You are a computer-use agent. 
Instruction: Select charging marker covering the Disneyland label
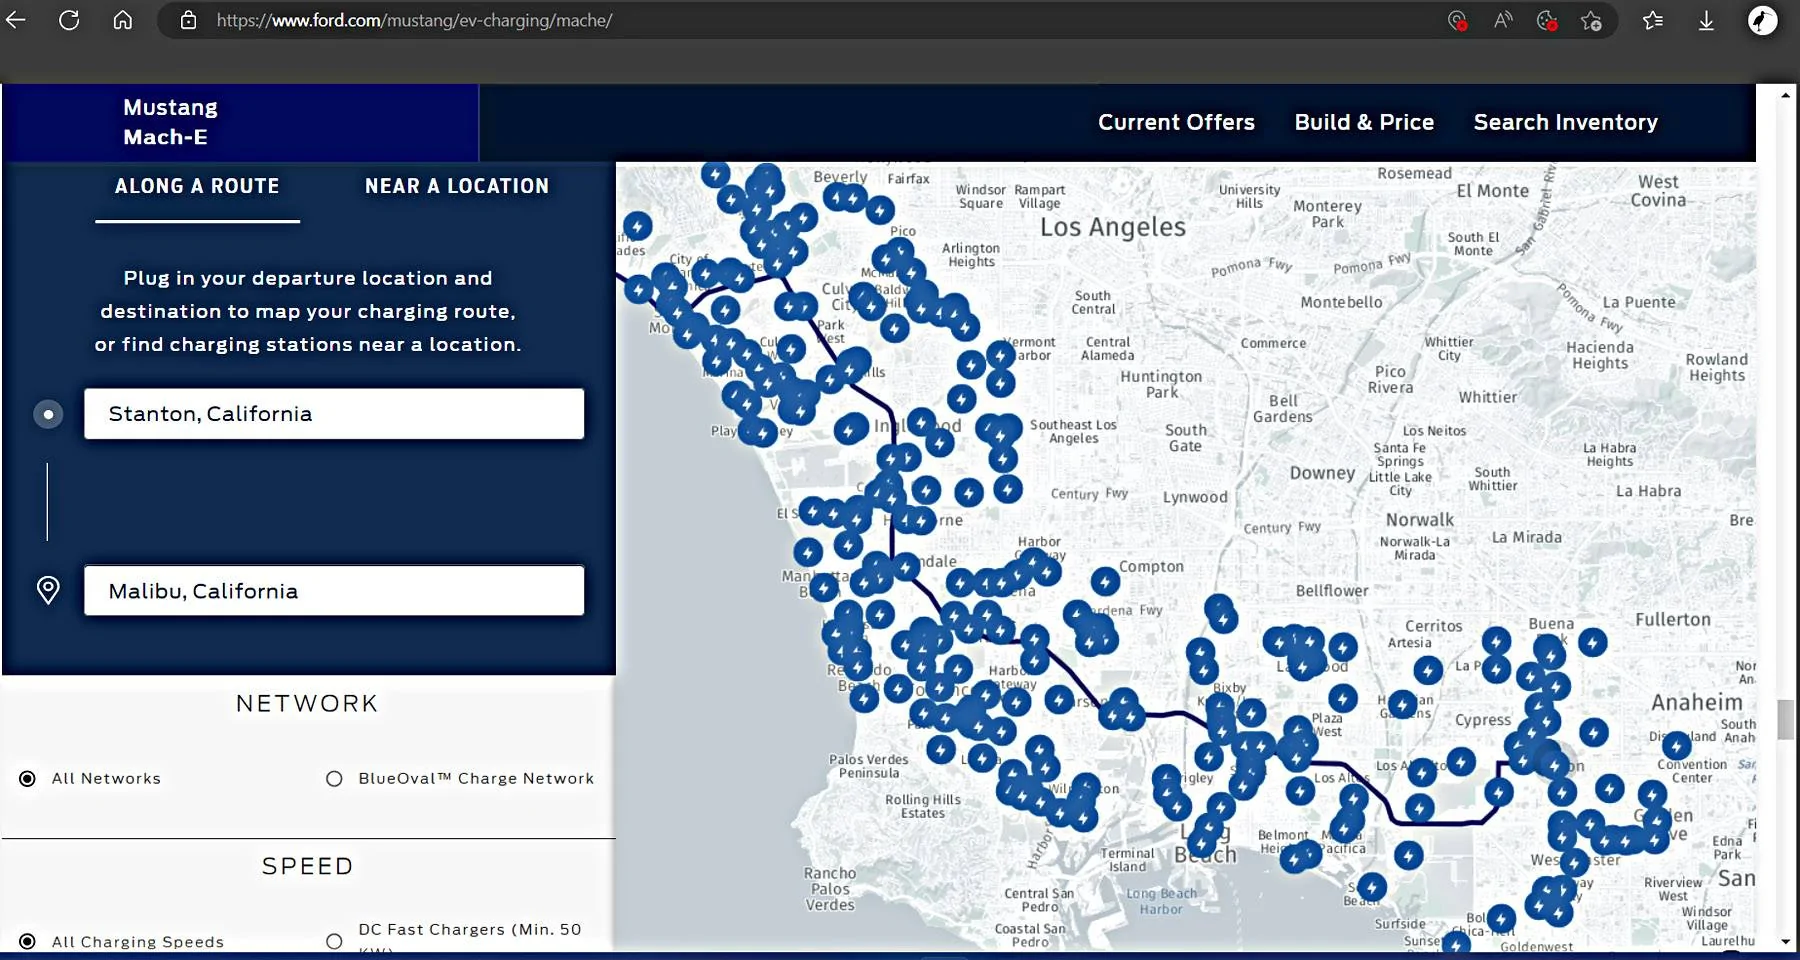coord(1677,744)
